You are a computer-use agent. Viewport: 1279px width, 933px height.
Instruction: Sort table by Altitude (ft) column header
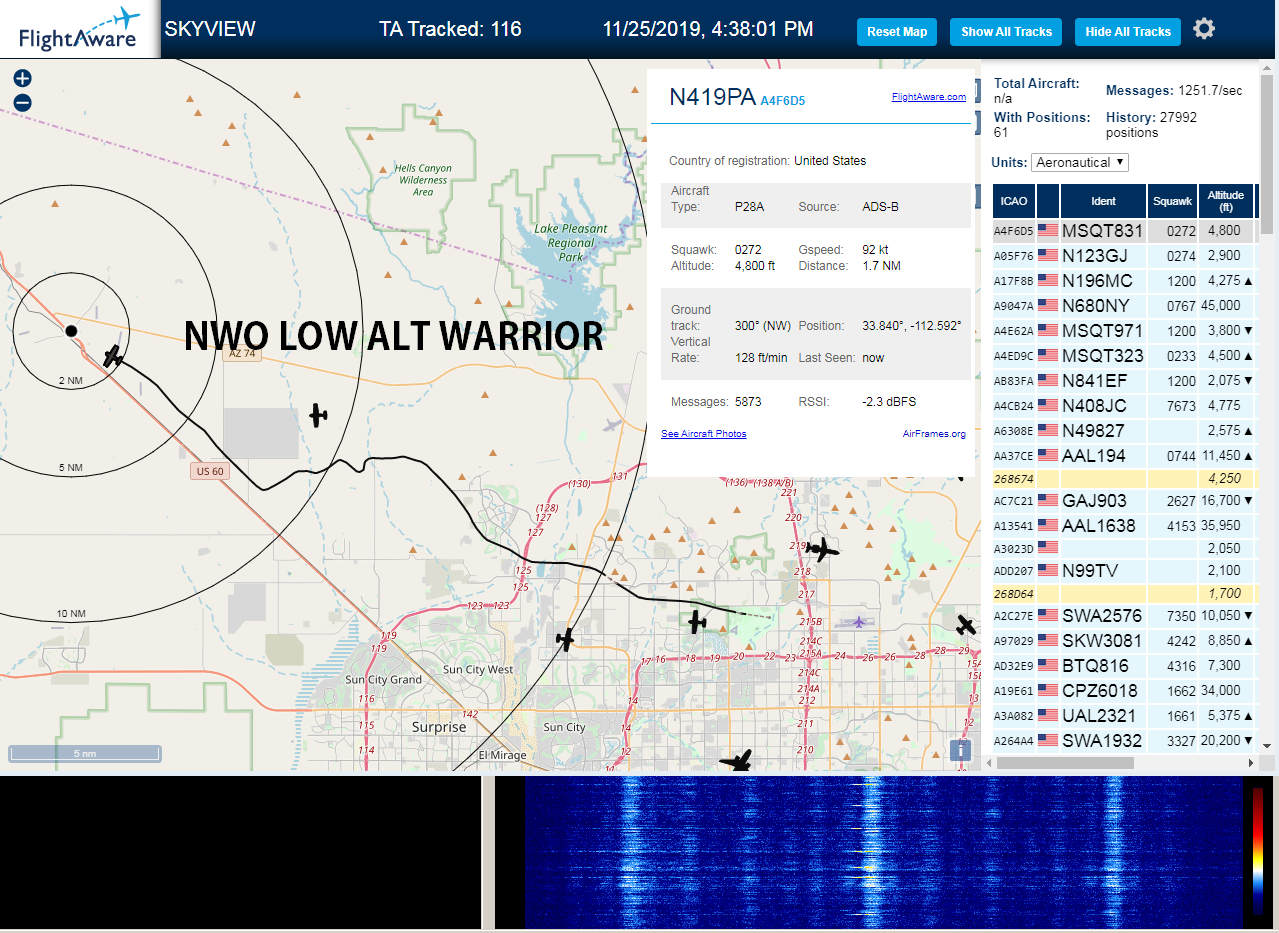coord(1225,201)
